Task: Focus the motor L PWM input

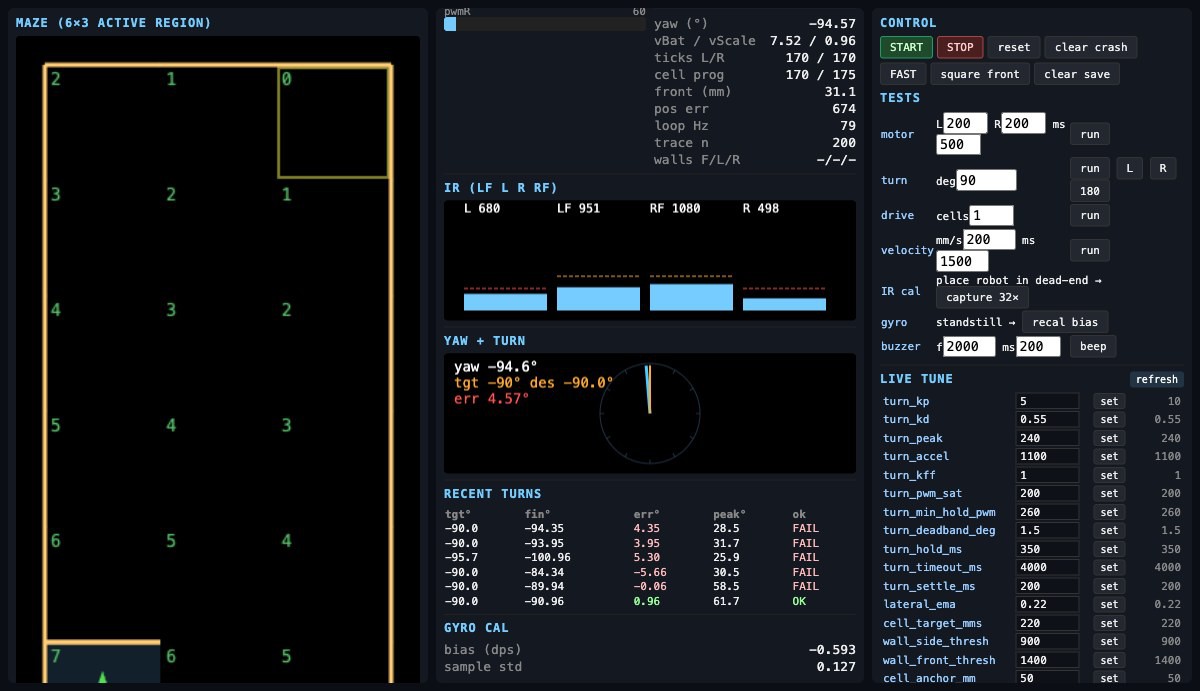Action: point(965,123)
